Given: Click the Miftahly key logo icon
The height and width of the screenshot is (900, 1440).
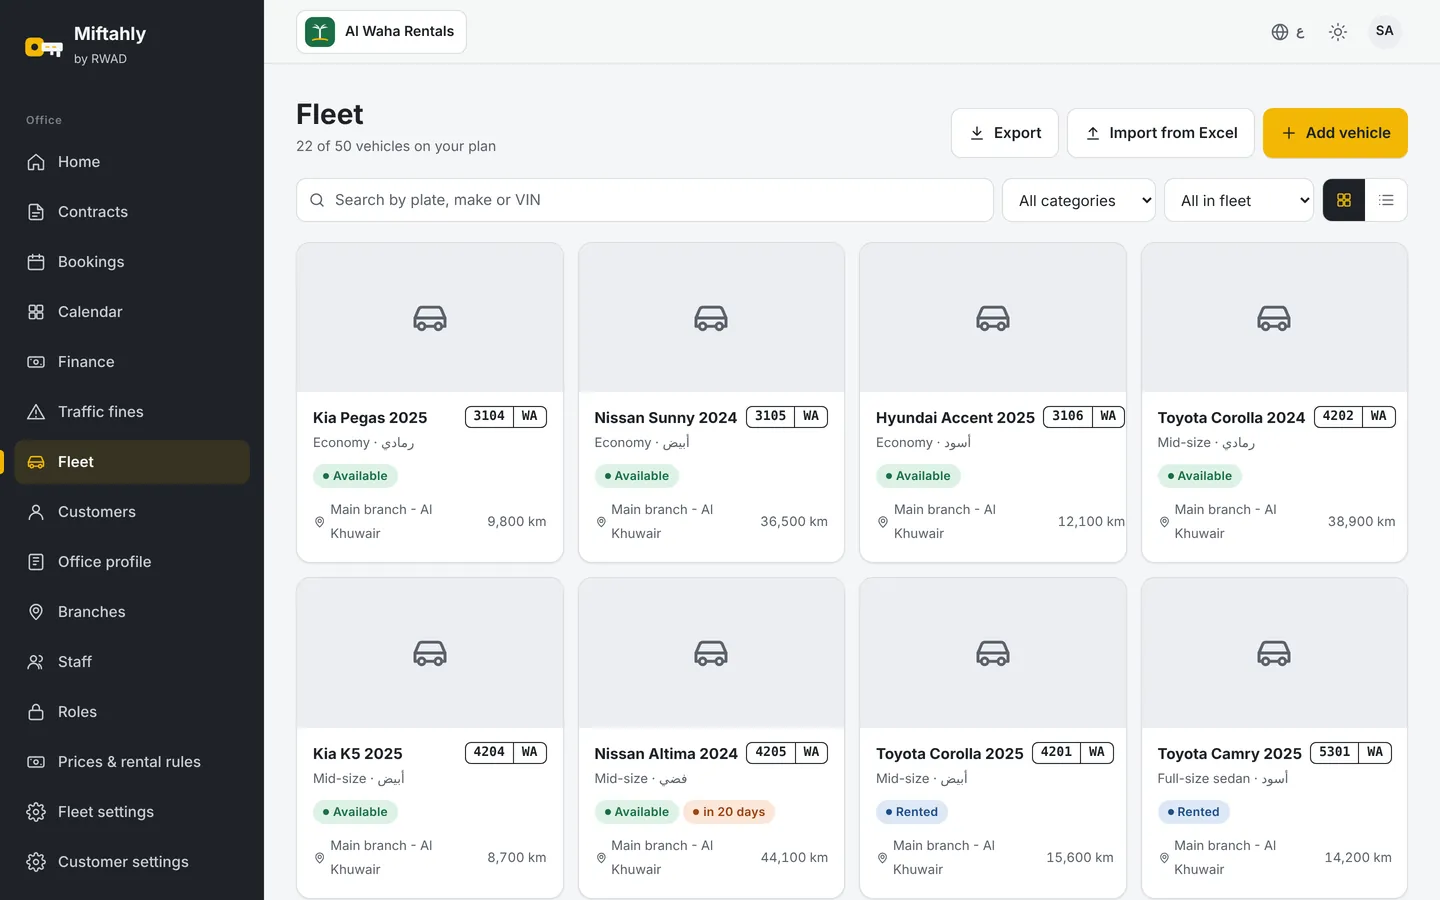Looking at the screenshot, I should coord(43,46).
